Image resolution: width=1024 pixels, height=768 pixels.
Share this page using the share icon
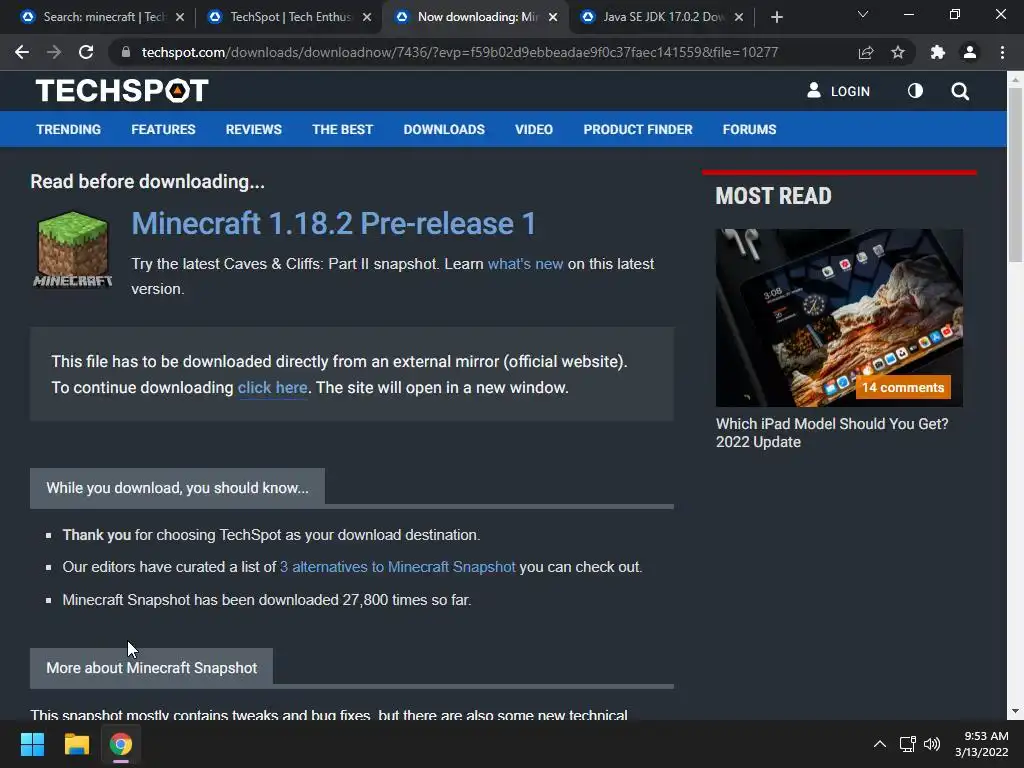tap(866, 52)
